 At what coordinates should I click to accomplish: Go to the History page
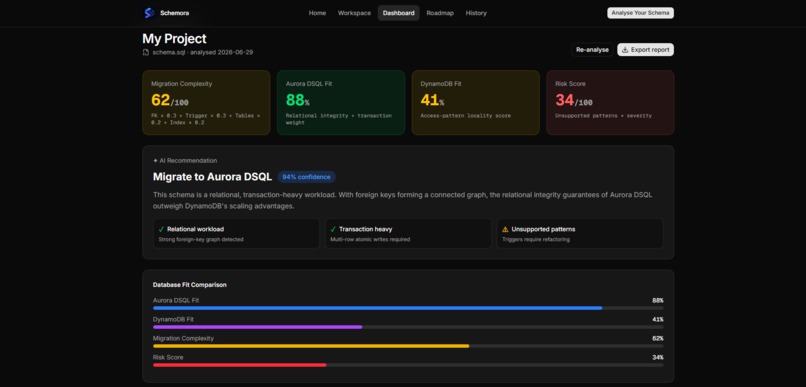click(x=476, y=13)
